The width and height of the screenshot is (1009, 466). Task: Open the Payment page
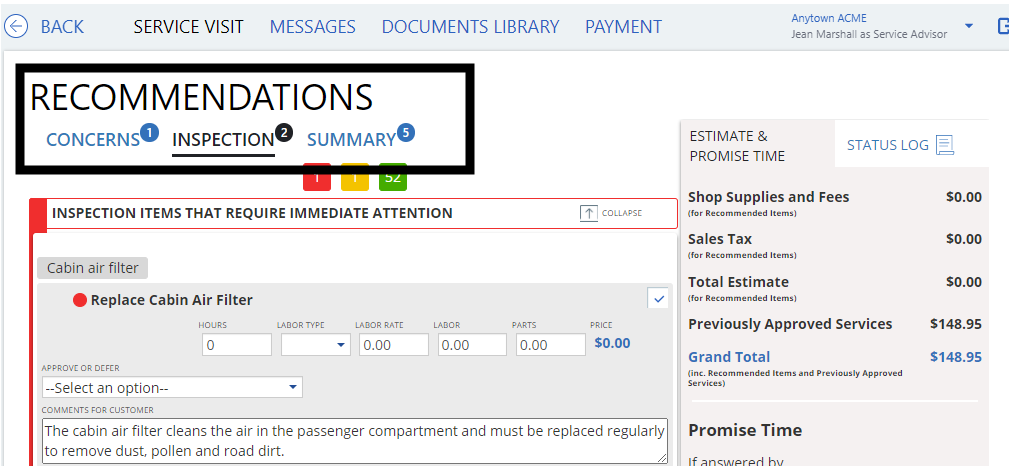[x=623, y=27]
